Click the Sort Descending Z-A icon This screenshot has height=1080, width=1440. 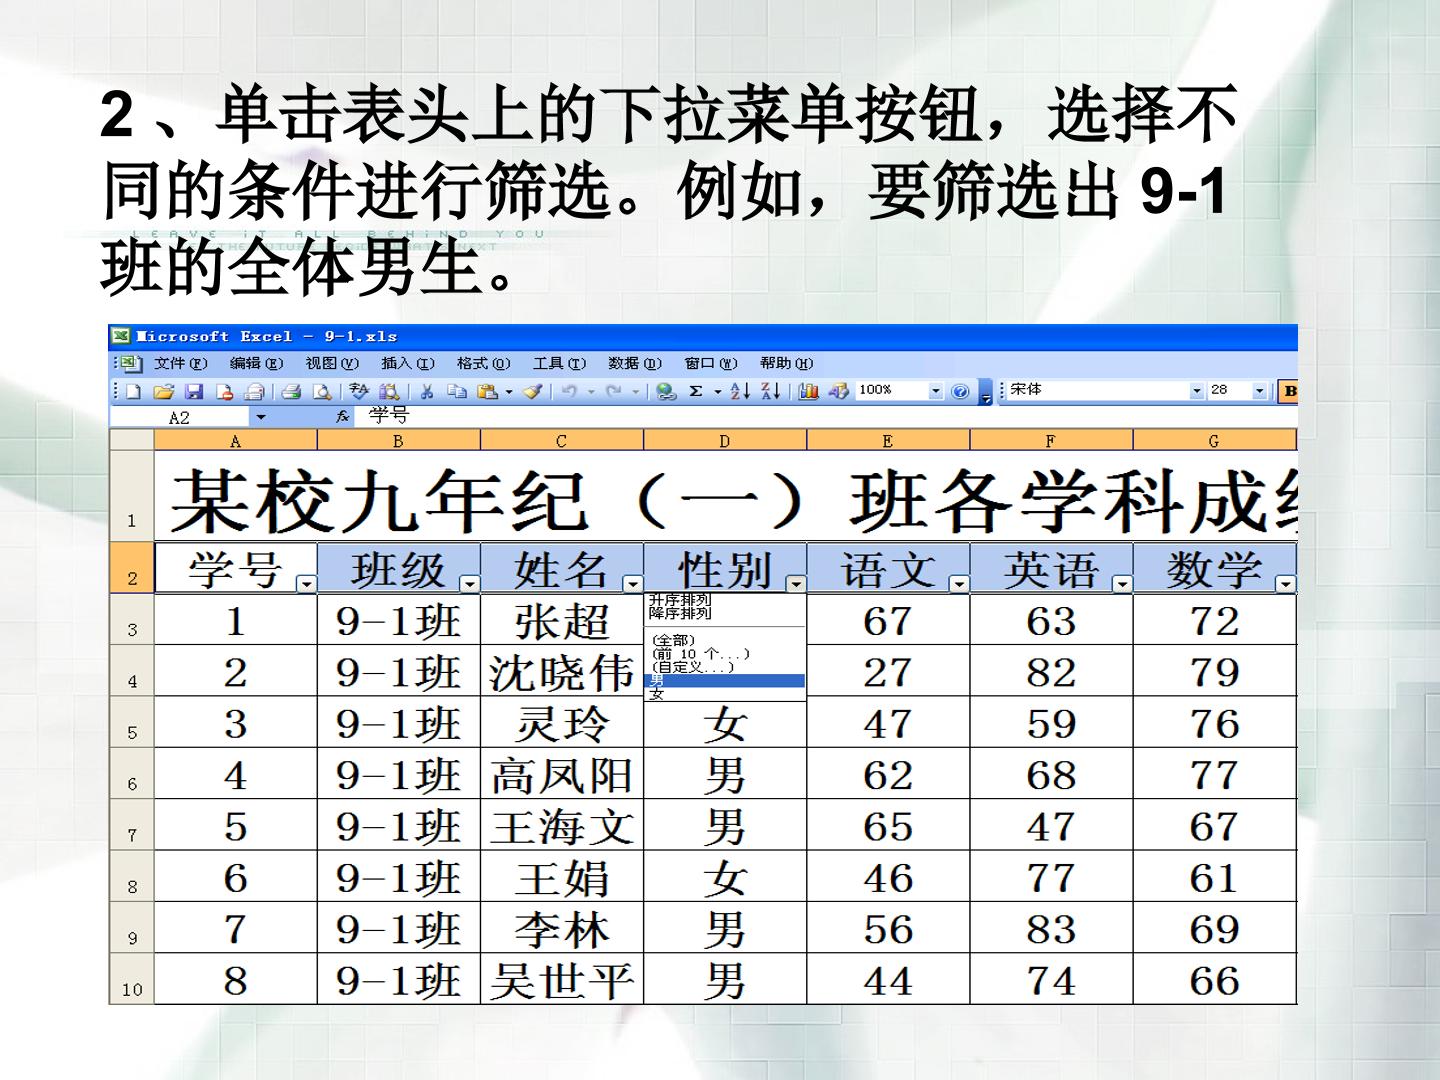[x=771, y=391]
